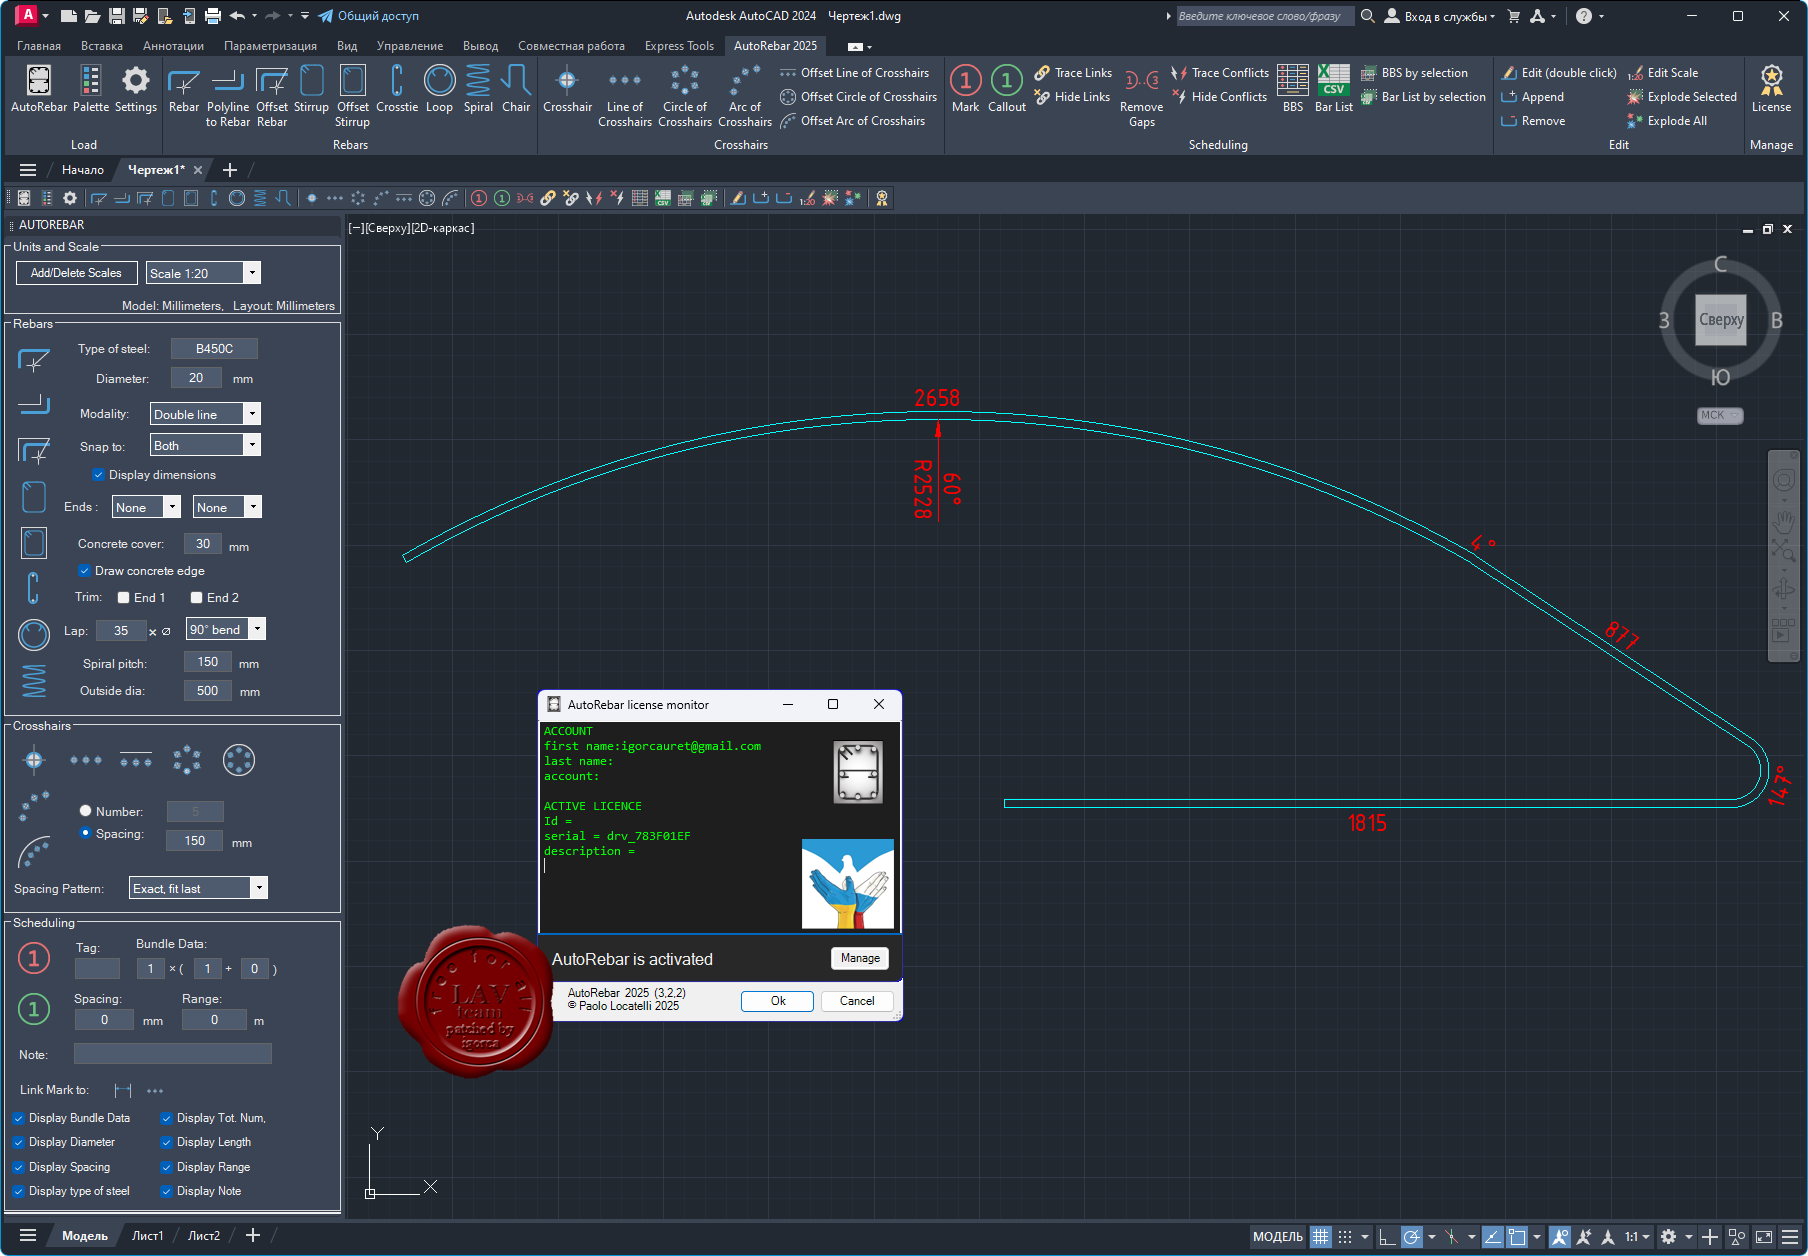Click the Mark scheduling tool

966,88
